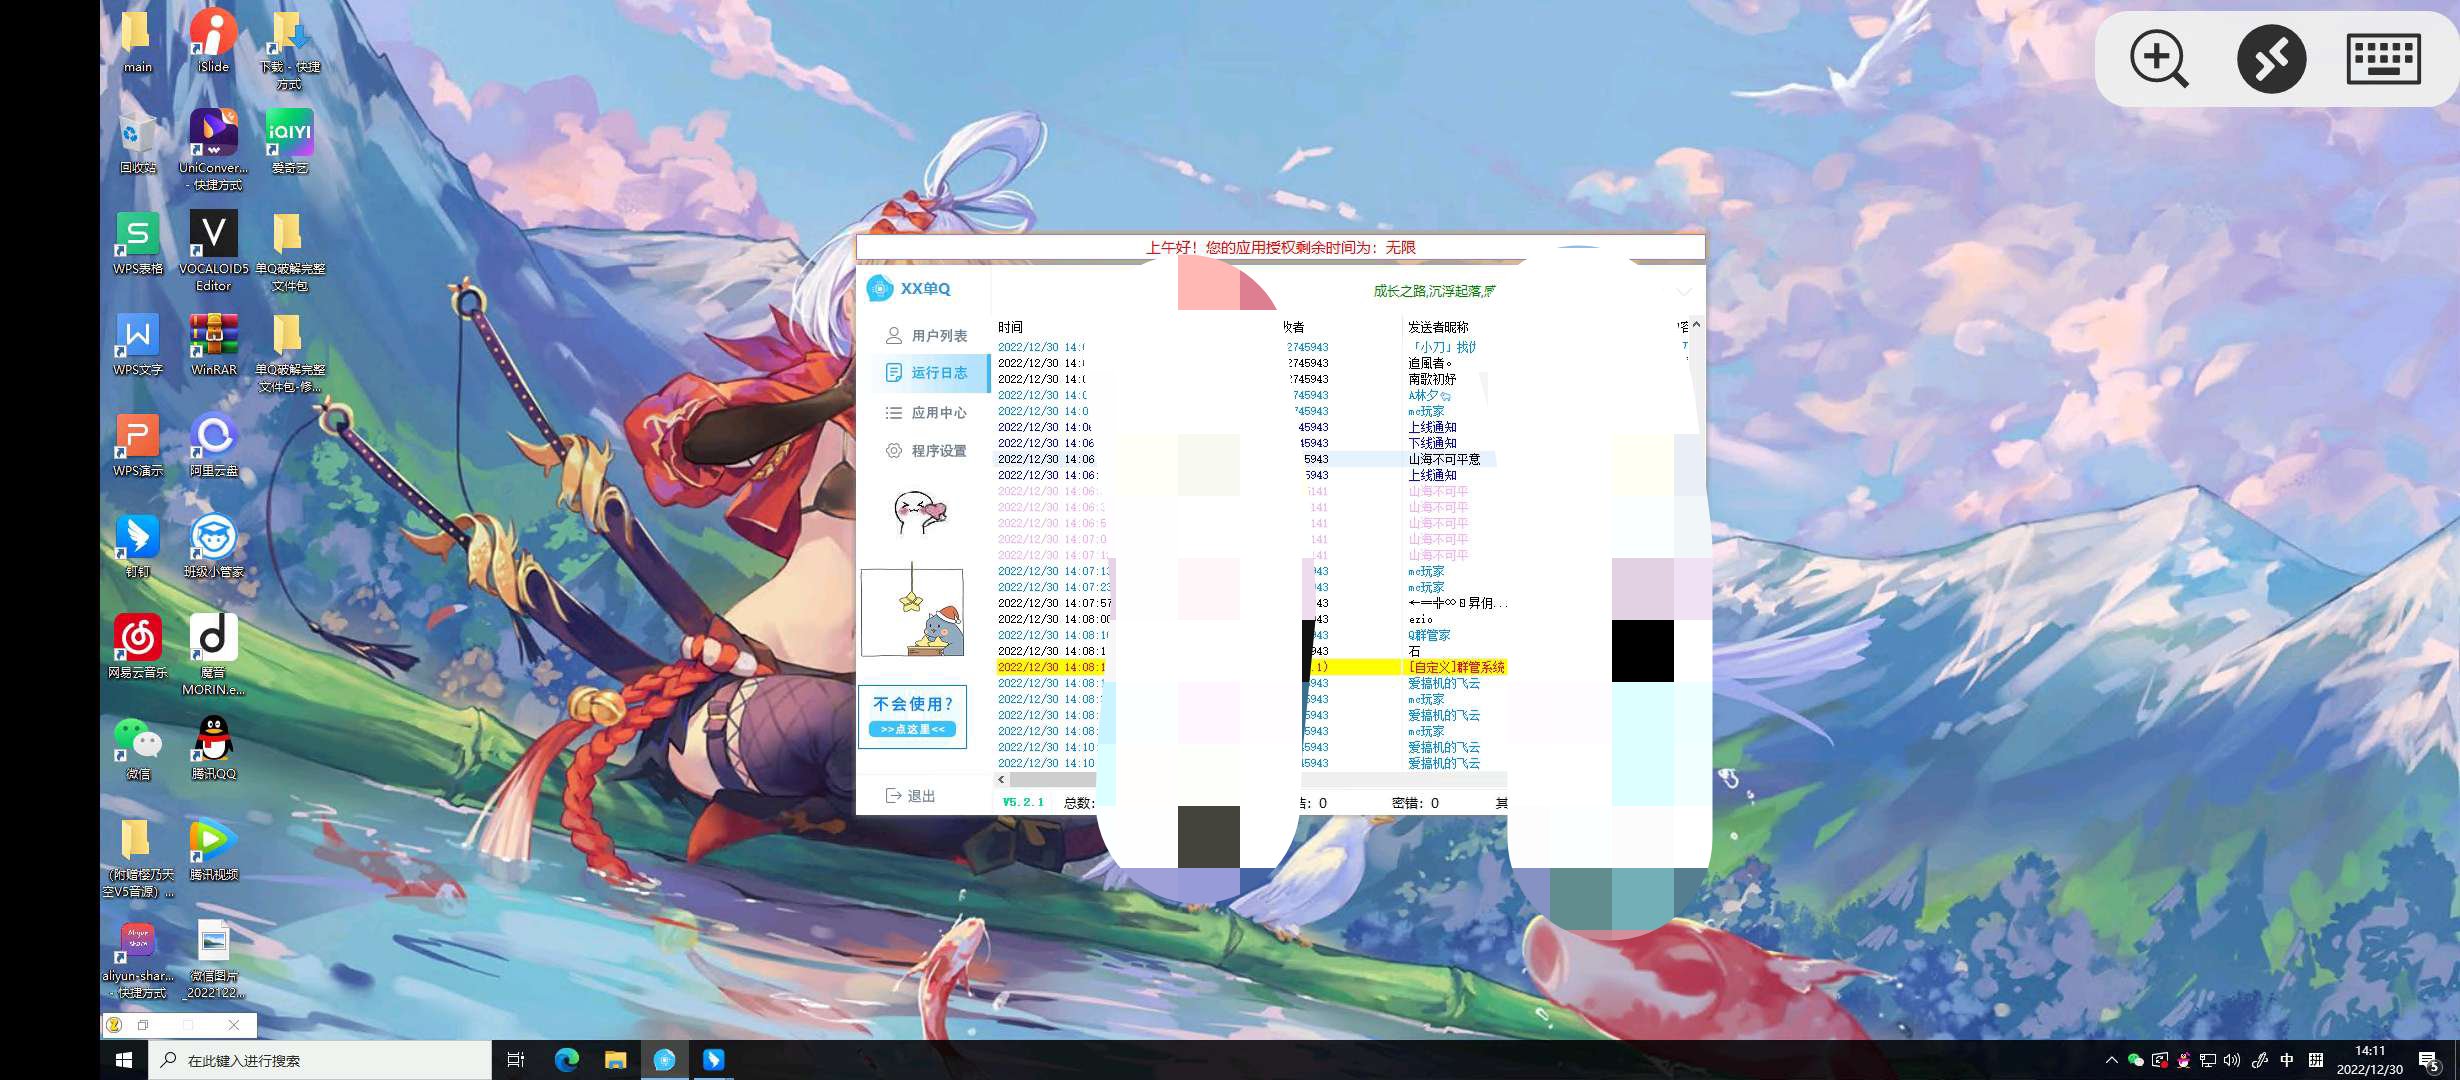Open the remote keyboard icon
The width and height of the screenshot is (2460, 1080).
[x=2383, y=59]
